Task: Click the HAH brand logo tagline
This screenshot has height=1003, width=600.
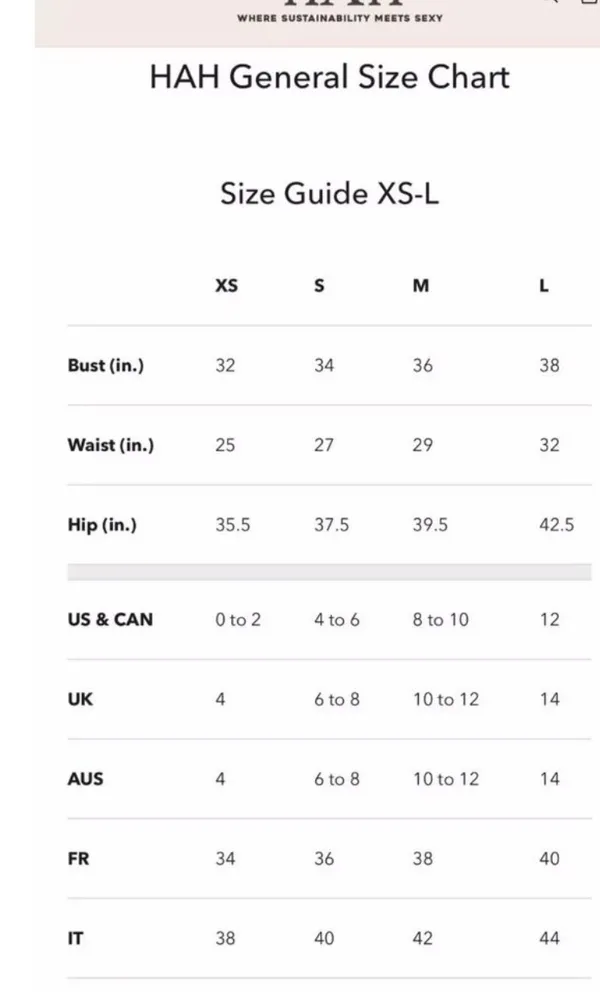Action: pyautogui.click(x=340, y=18)
